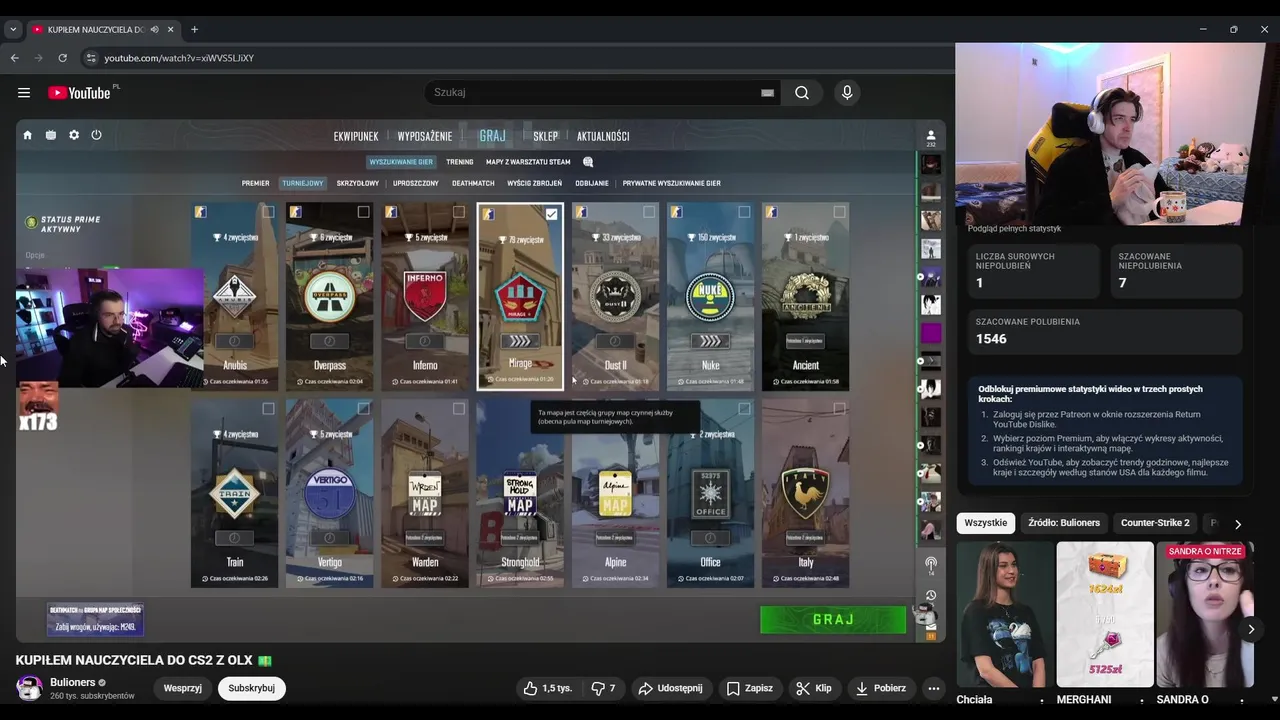
Task: Click the broadcast antenna icon in sidebar
Action: 931,565
